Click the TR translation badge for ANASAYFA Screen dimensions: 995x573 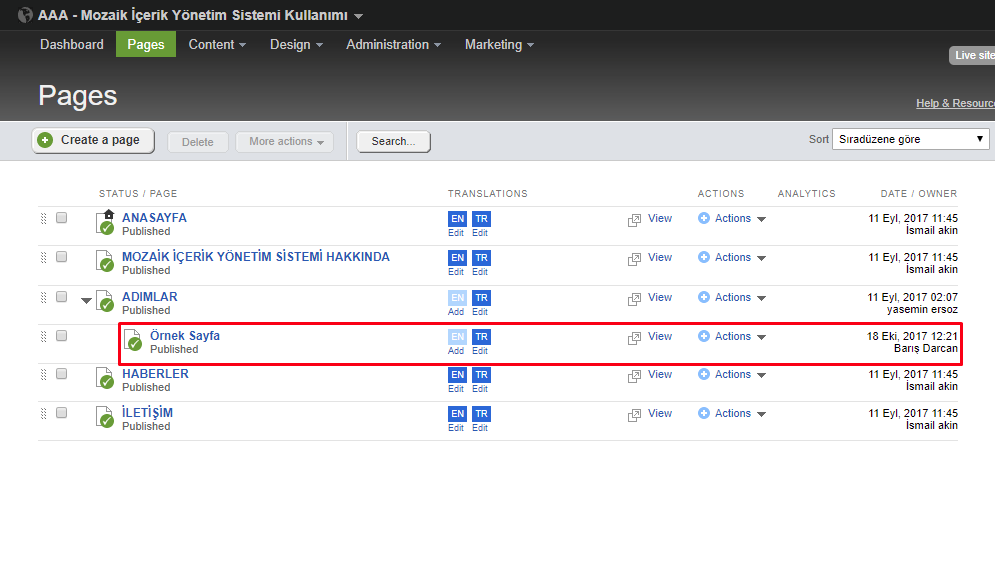(x=482, y=219)
